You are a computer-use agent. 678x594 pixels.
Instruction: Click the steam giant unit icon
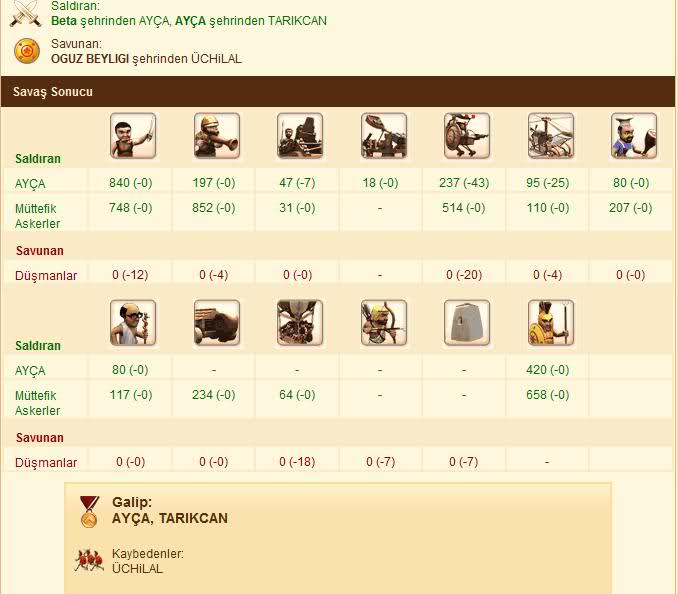tap(467, 136)
